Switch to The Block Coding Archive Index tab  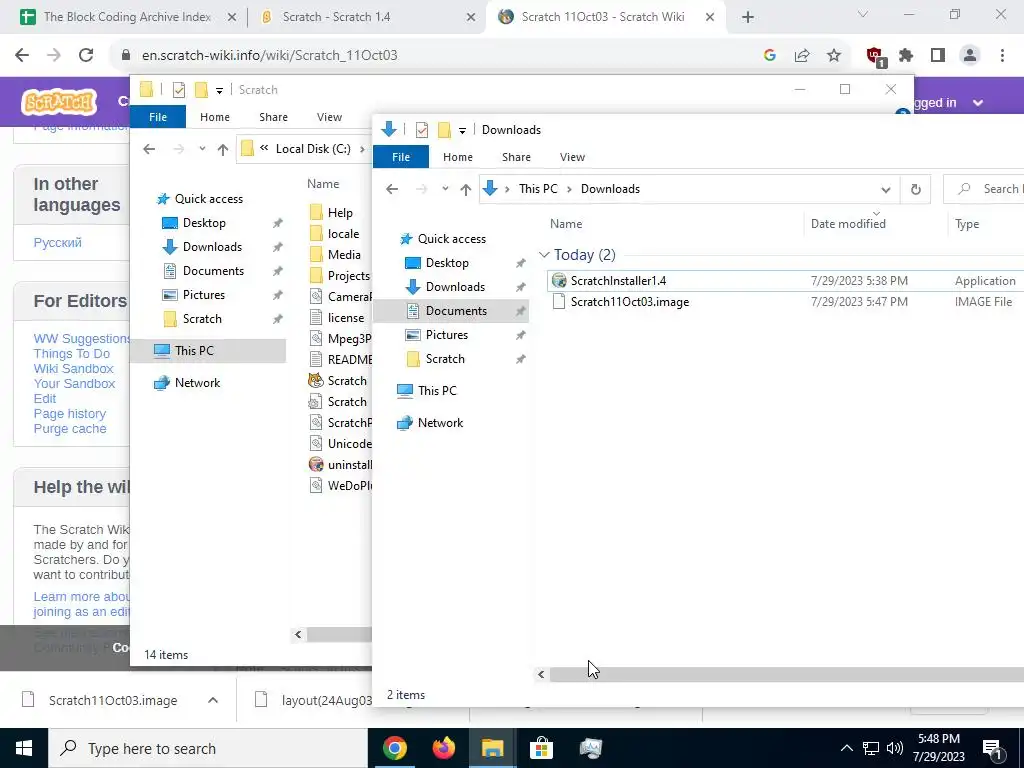(127, 17)
